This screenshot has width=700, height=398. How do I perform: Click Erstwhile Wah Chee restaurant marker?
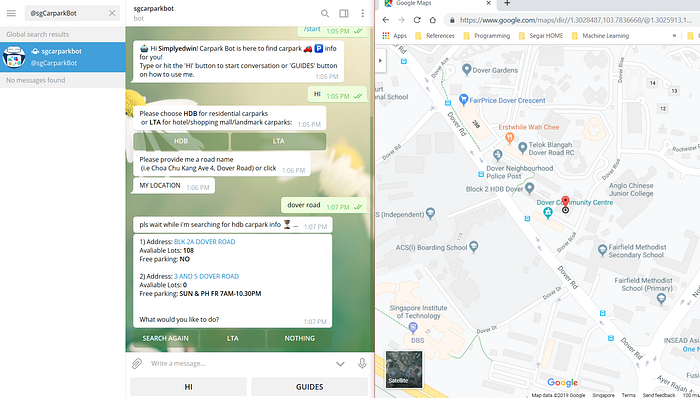(x=509, y=138)
